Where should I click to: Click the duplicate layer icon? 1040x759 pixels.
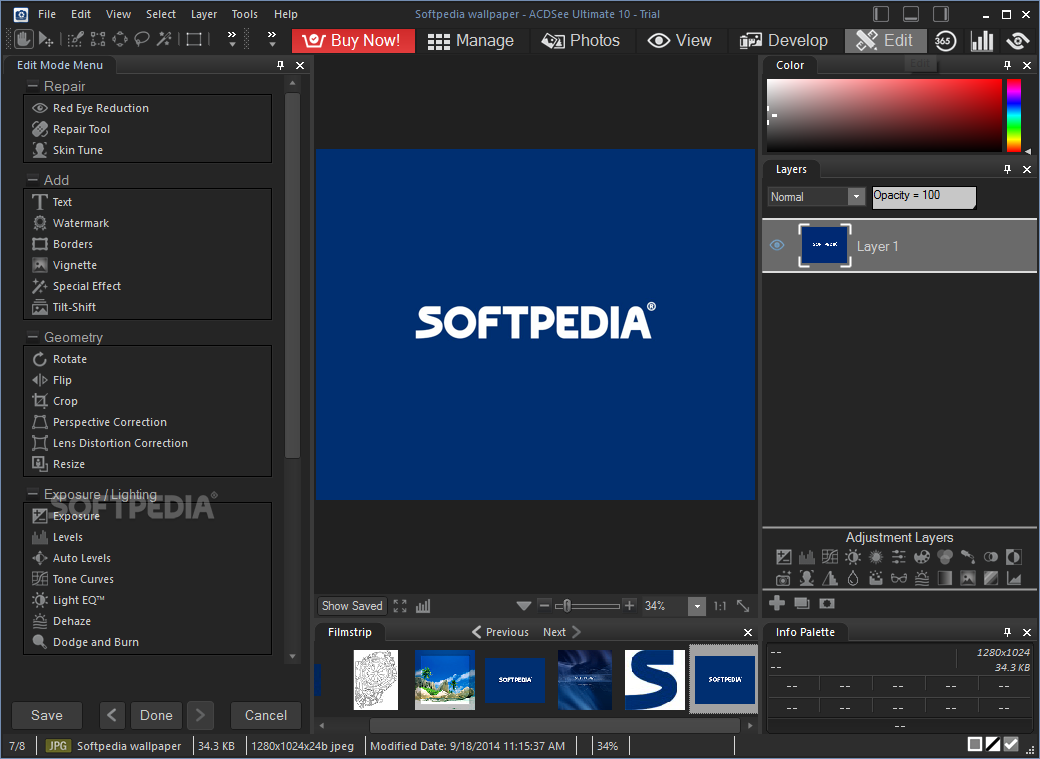click(x=802, y=603)
